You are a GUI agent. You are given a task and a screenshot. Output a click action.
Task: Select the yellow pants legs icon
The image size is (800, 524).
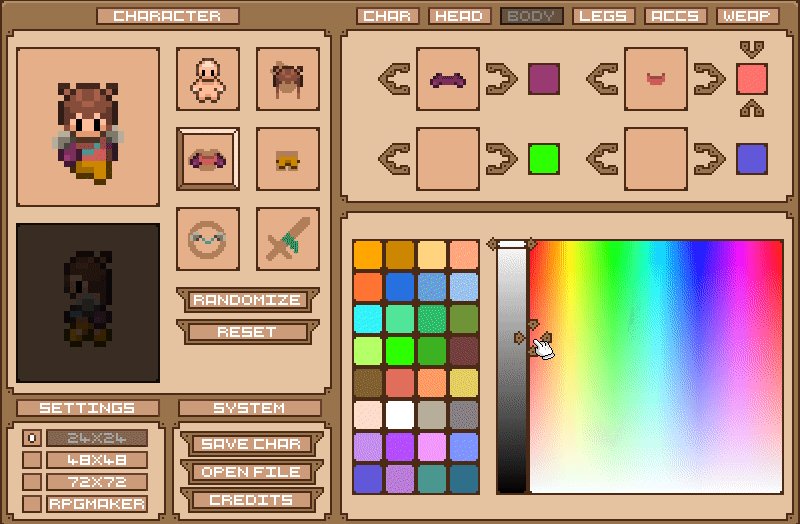pyautogui.click(x=288, y=159)
